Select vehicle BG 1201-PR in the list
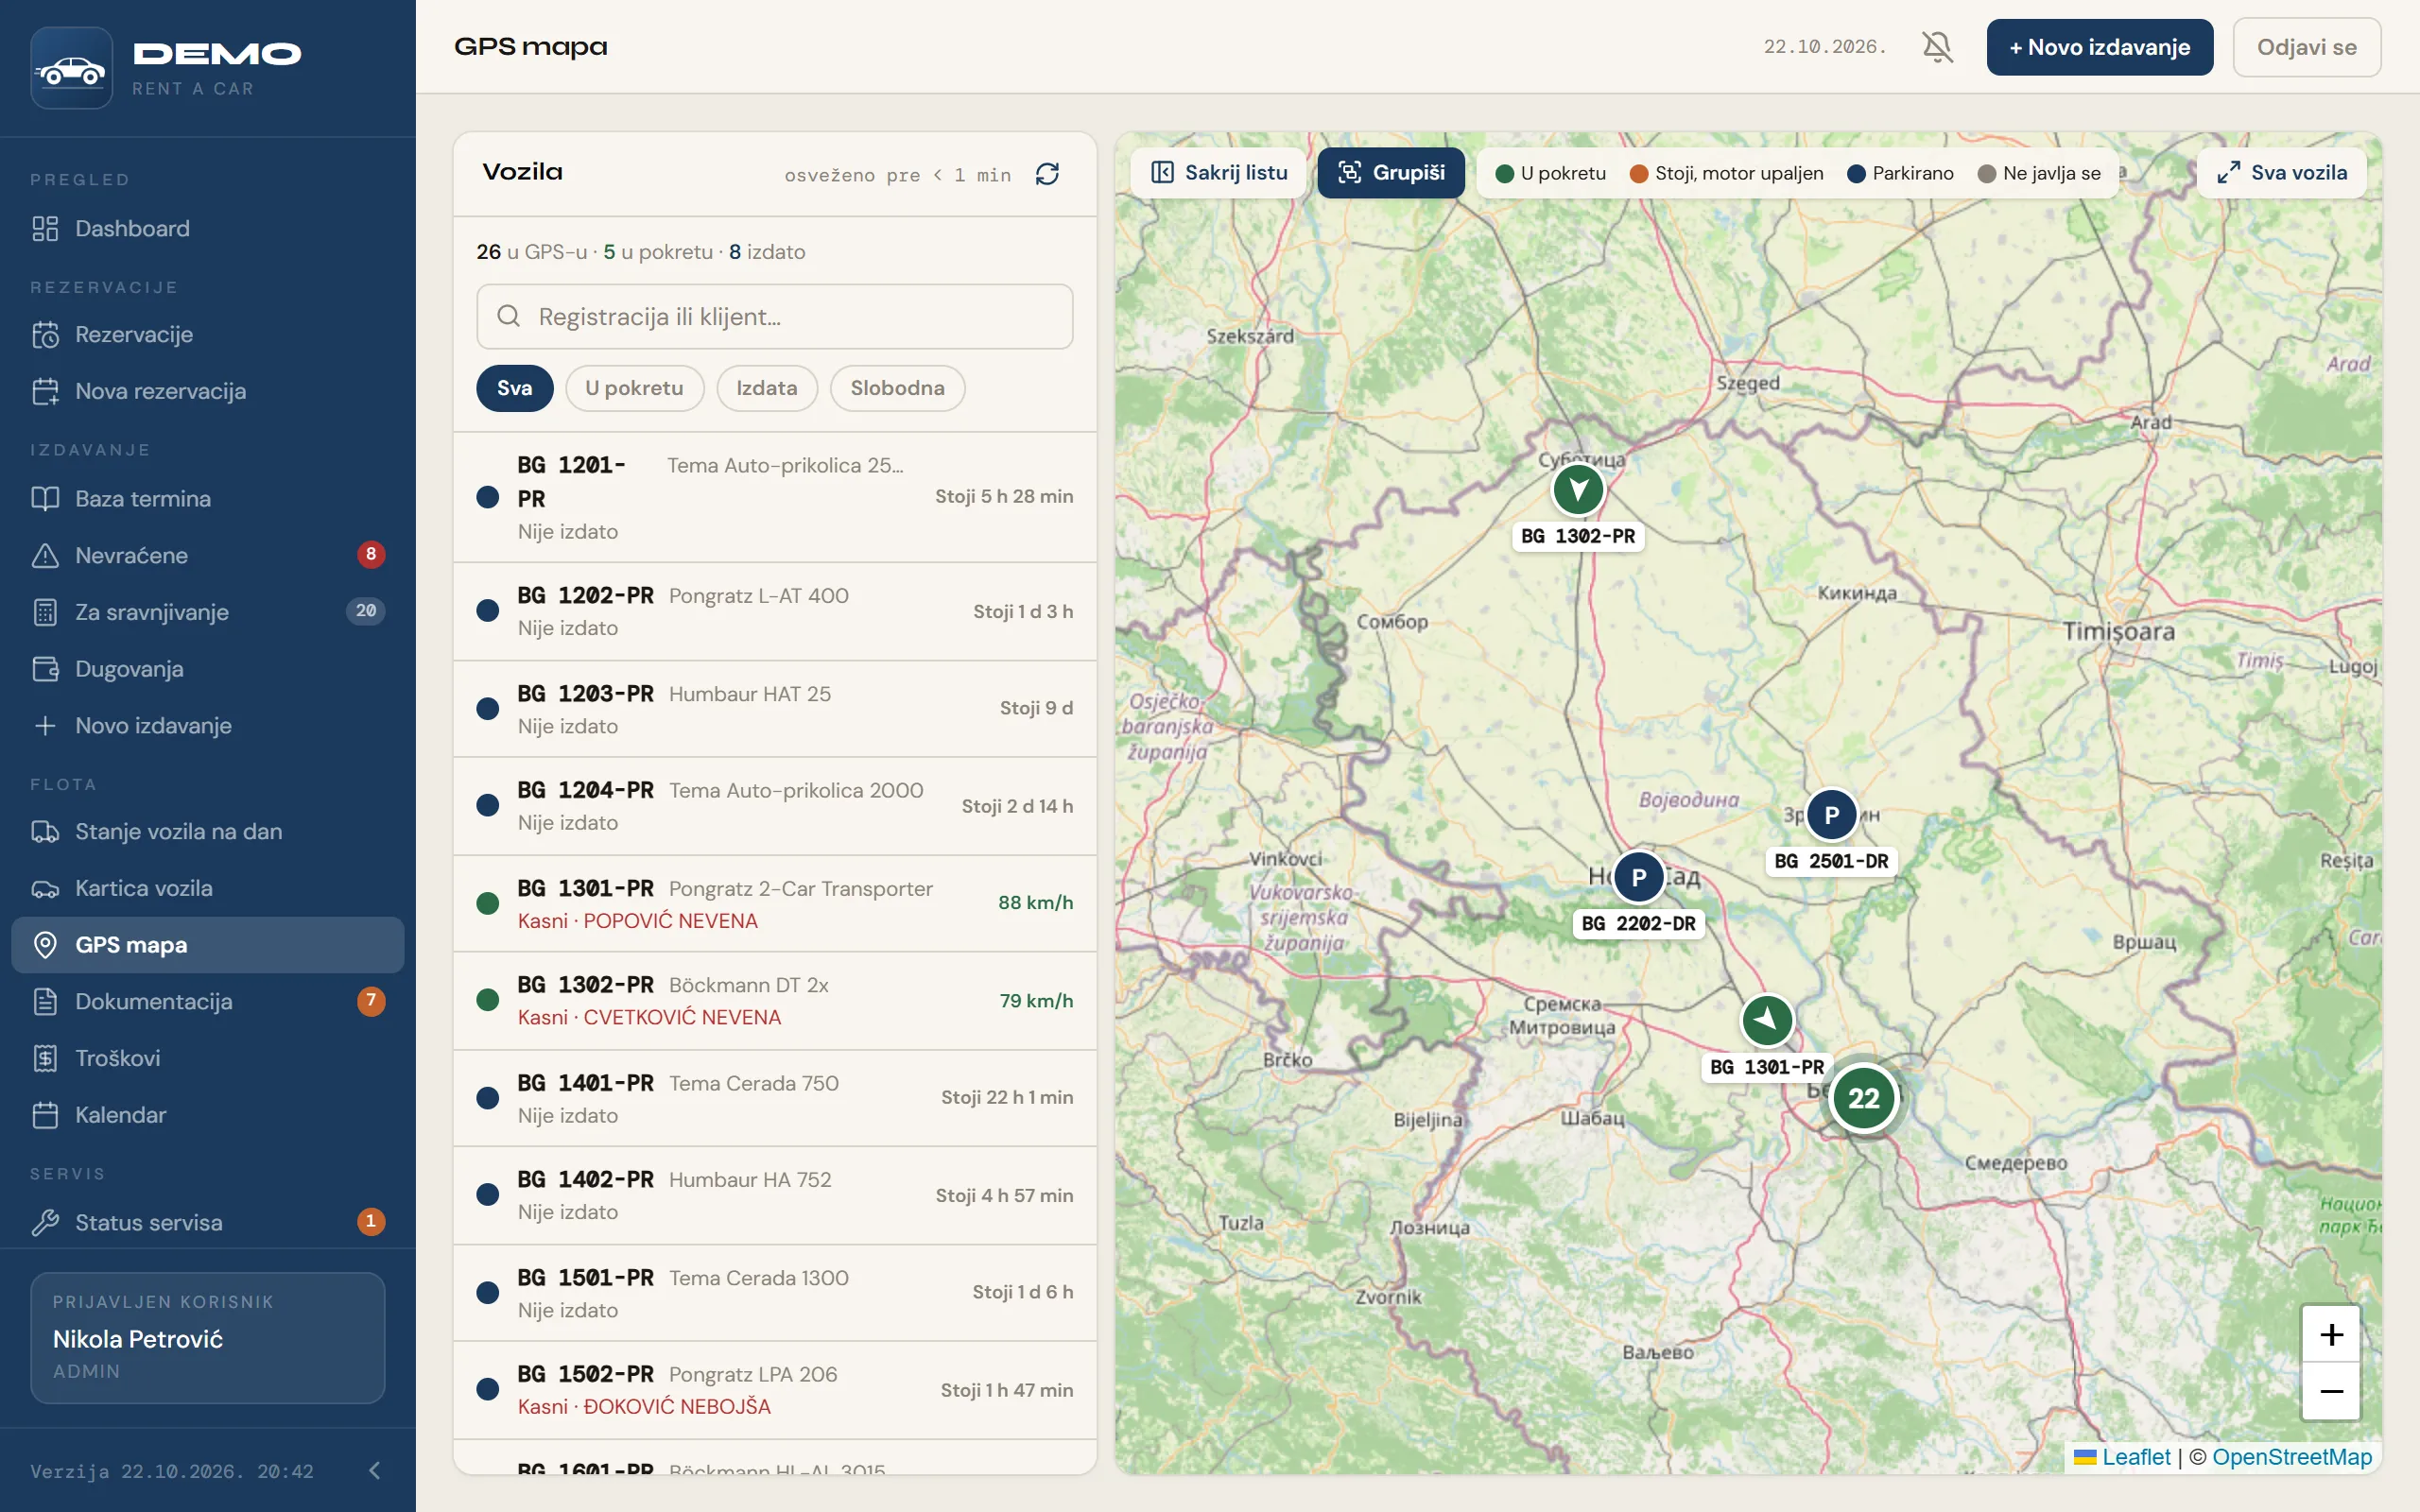 (775, 497)
